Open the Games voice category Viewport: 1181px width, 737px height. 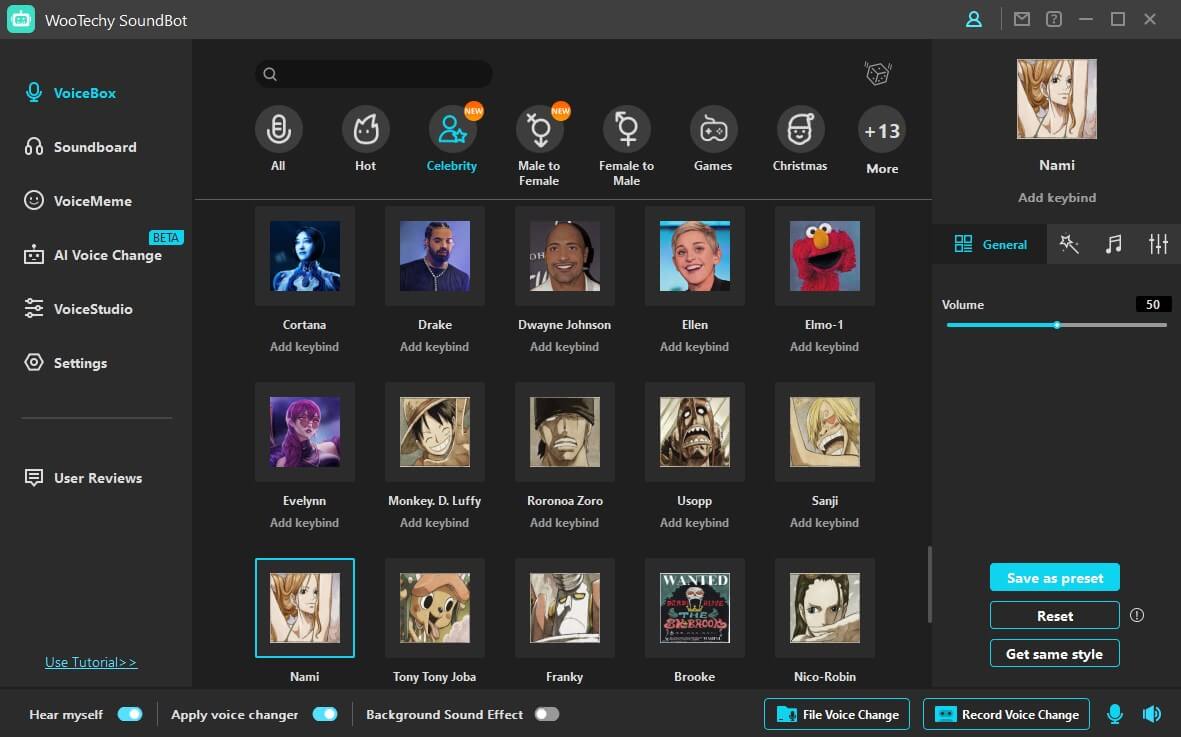(713, 130)
